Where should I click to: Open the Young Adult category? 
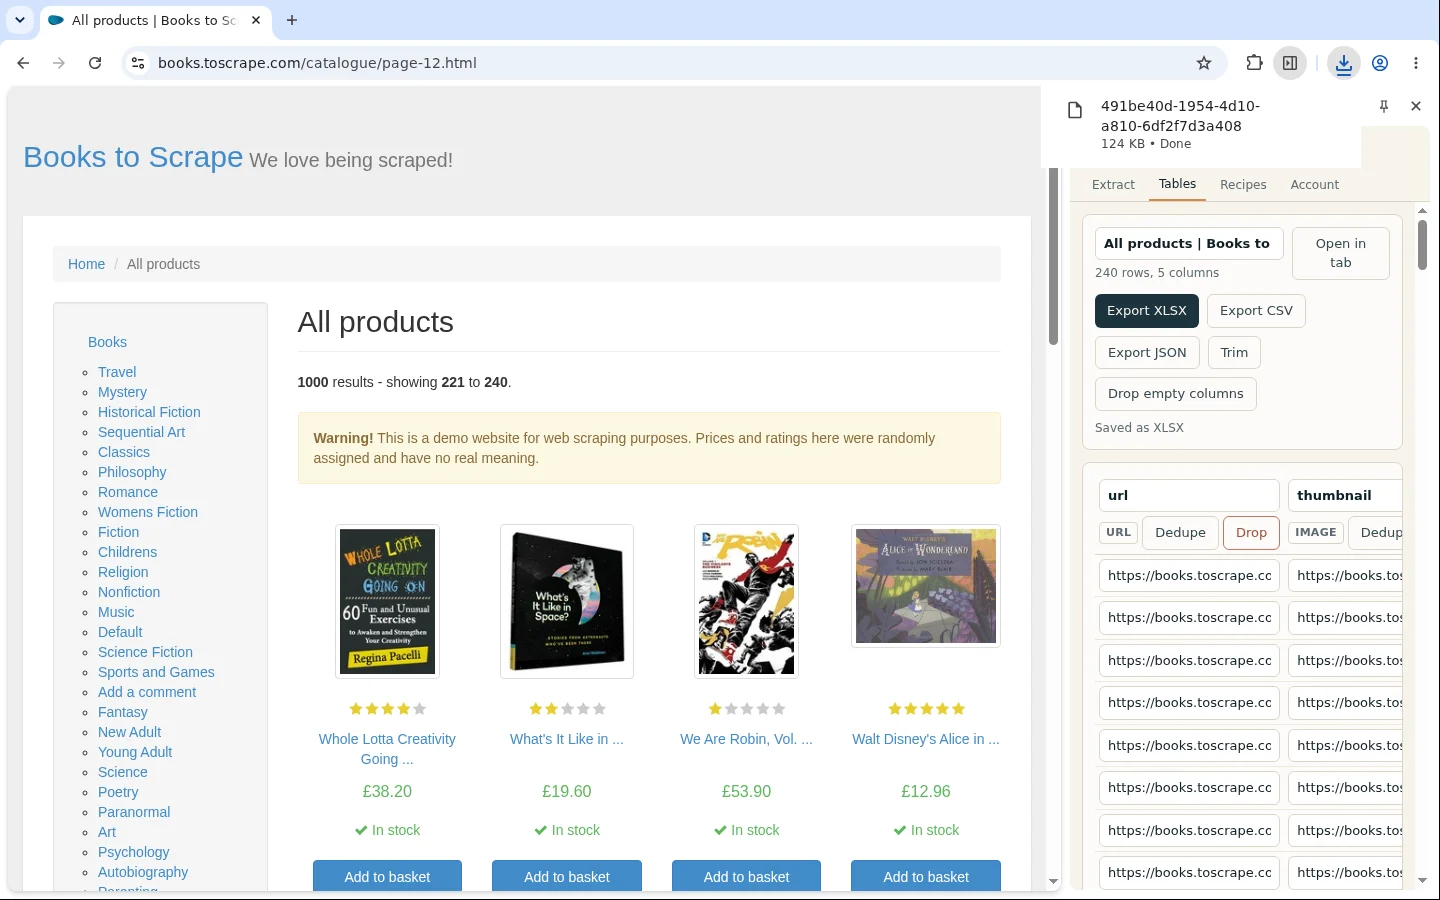point(135,752)
